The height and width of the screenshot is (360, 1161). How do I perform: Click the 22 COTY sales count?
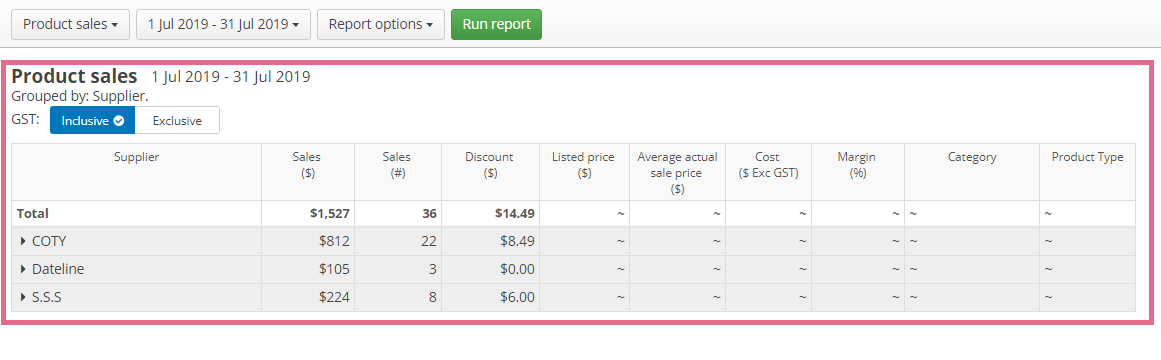(x=429, y=241)
